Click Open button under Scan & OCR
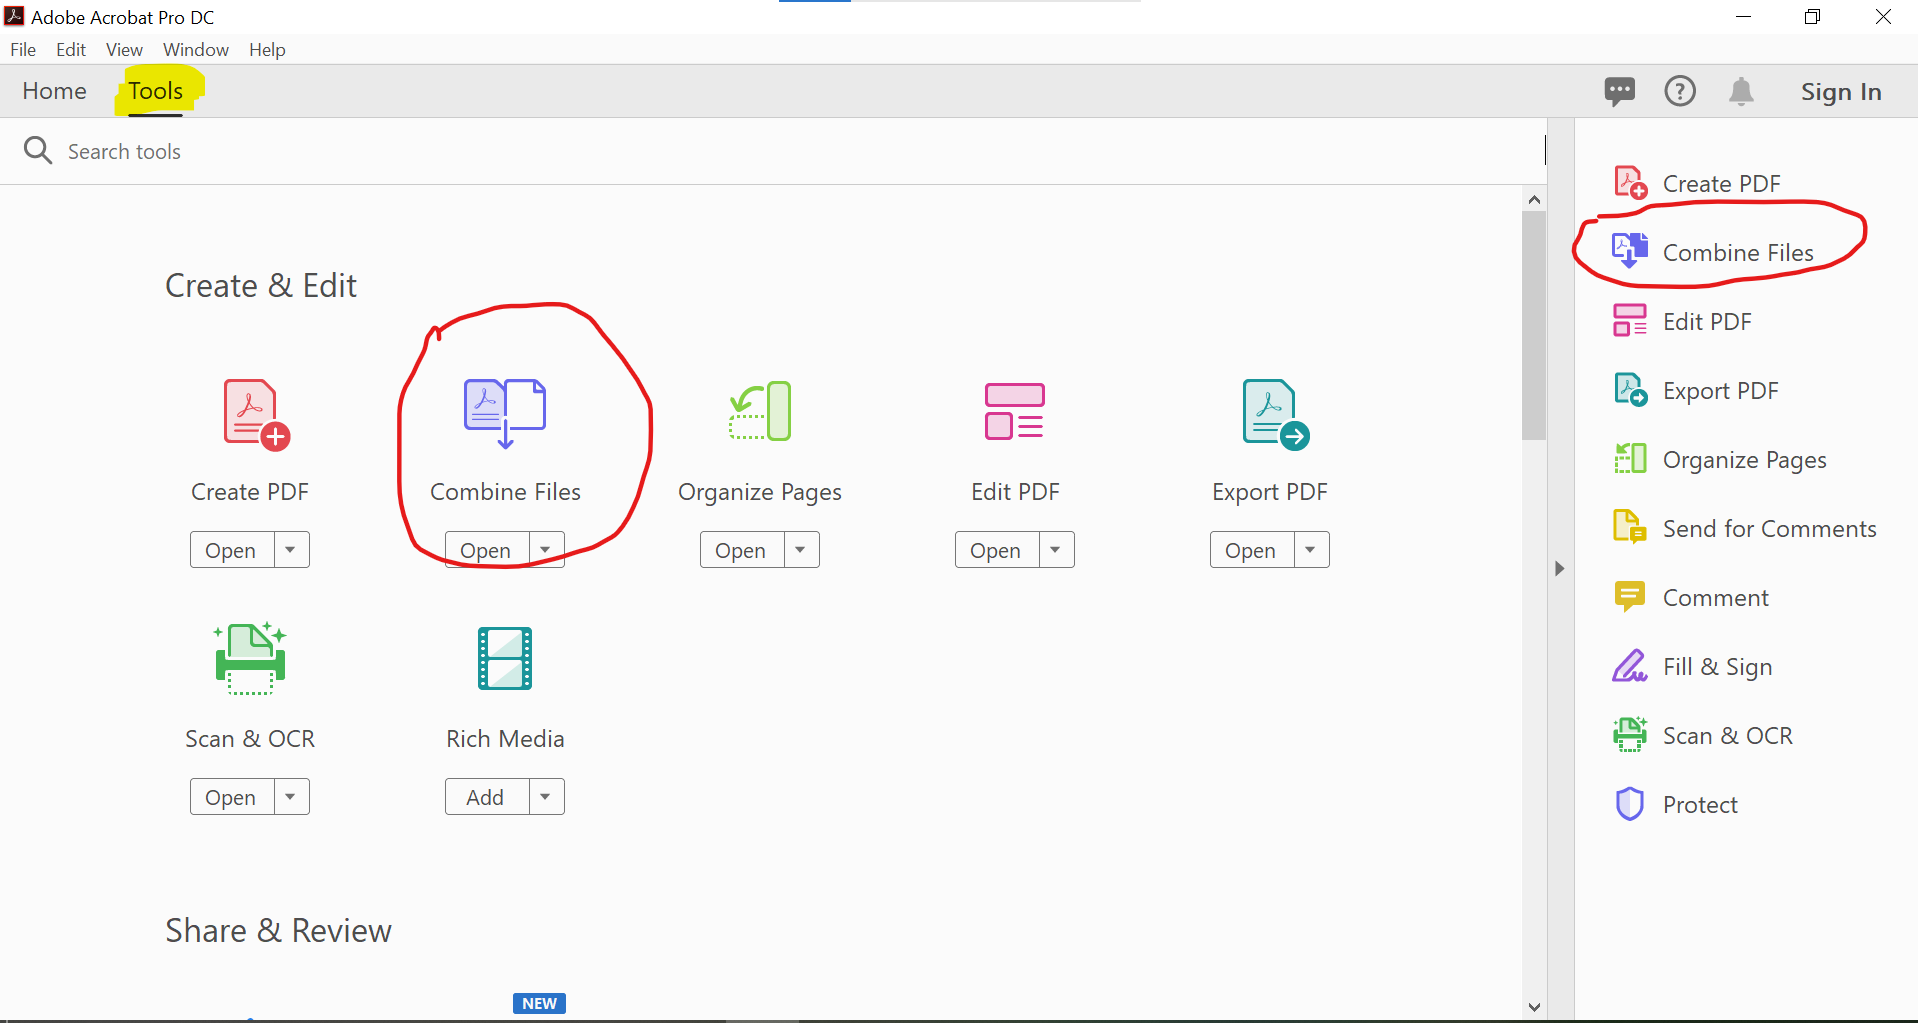 pos(231,797)
